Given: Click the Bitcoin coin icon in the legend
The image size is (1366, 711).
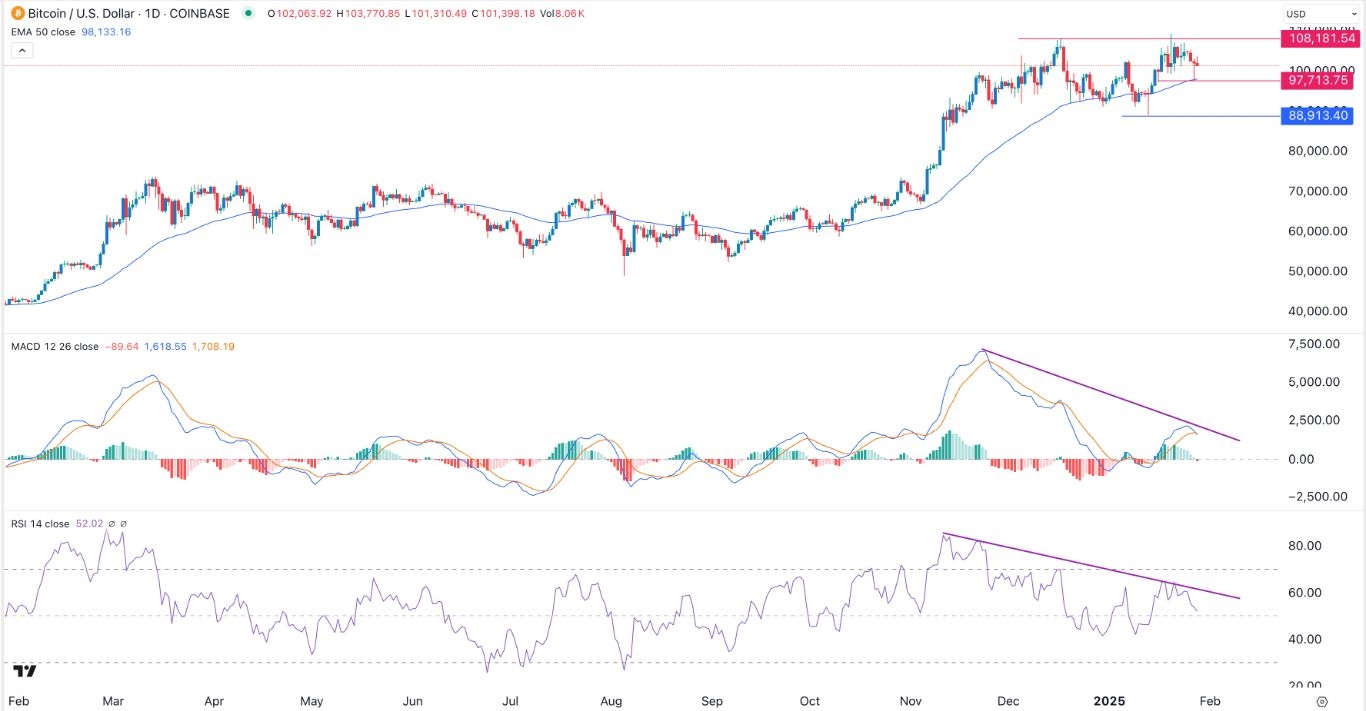Looking at the screenshot, I should point(17,13).
